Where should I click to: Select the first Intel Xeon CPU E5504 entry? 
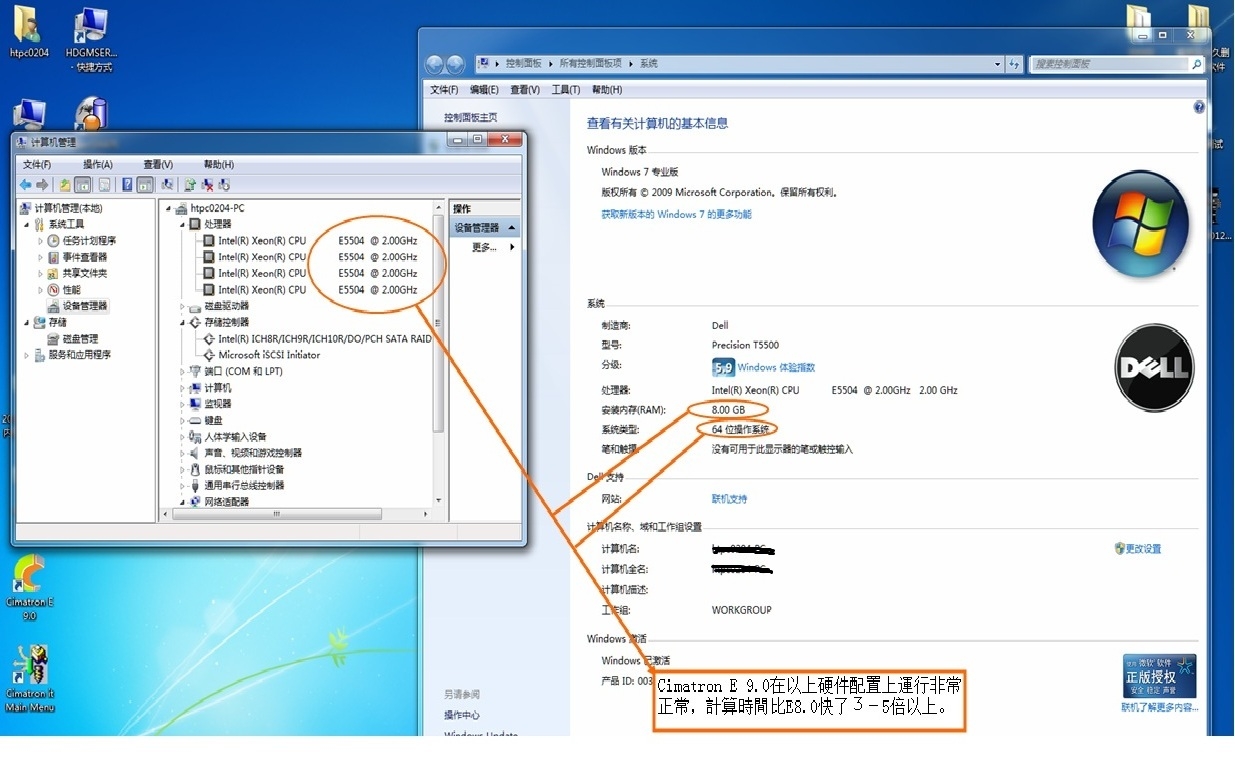point(318,241)
